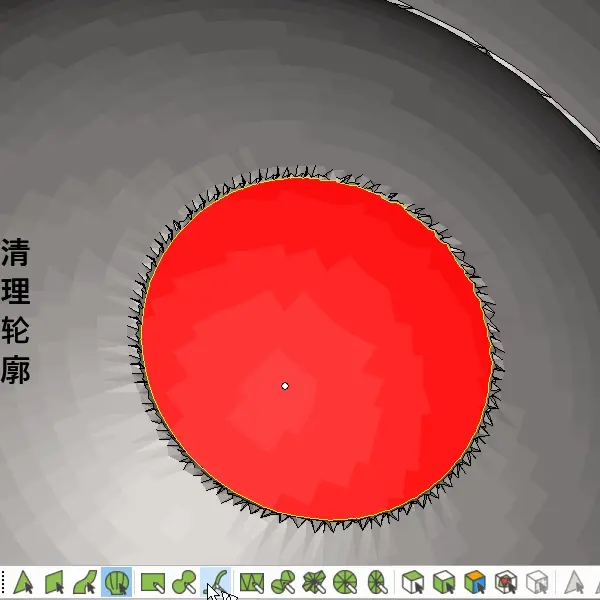Select the triangulated rectangle mesh tool
Image resolution: width=600 pixels, height=600 pixels.
coord(252,583)
